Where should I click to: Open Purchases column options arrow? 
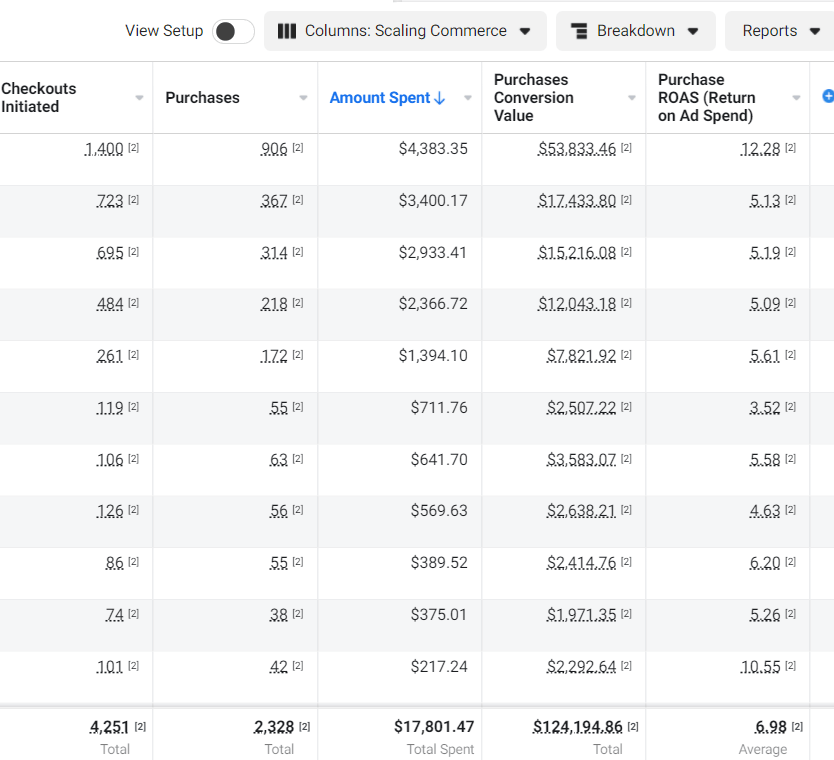(303, 98)
